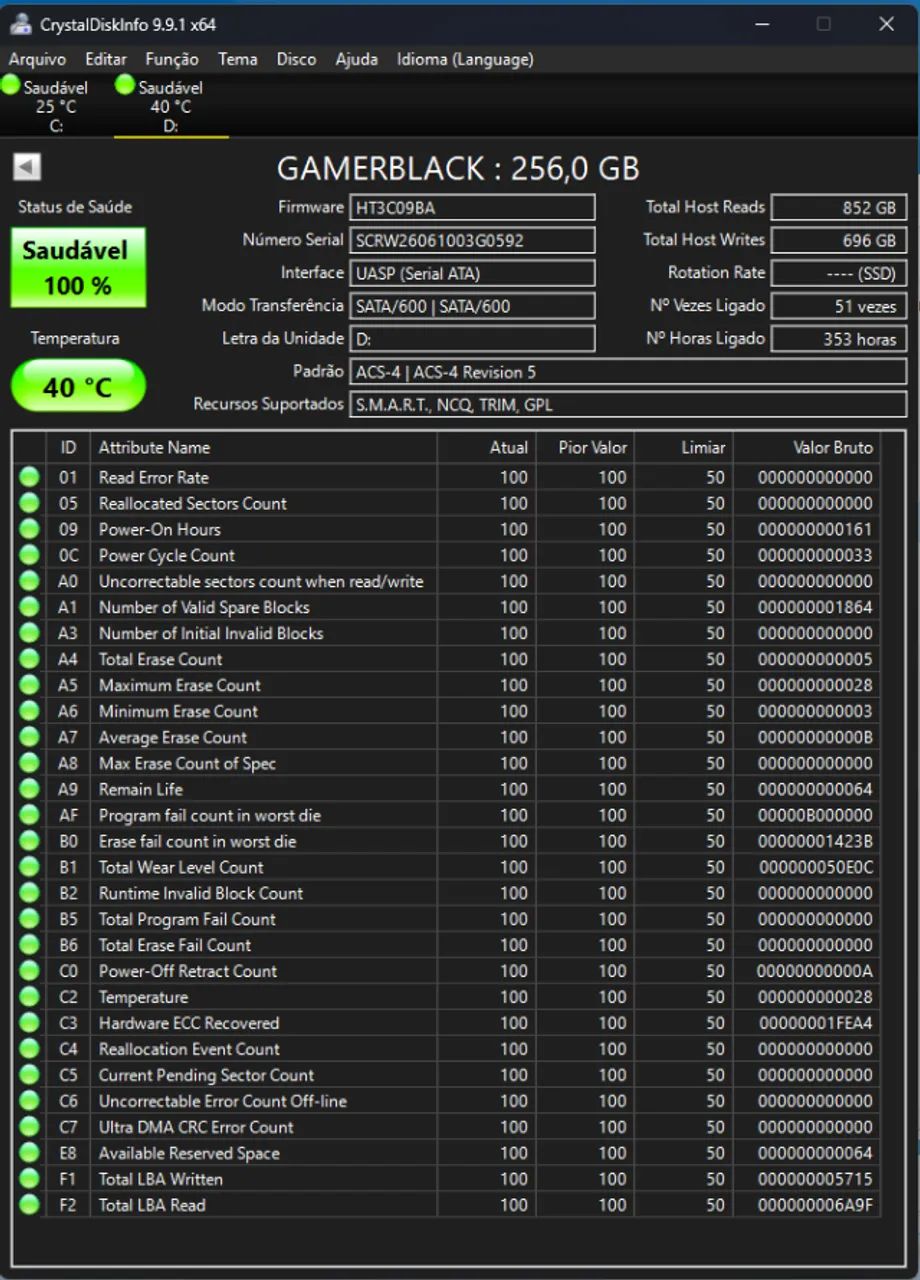Click the Atual column header
This screenshot has height=1280, width=920.
click(x=486, y=447)
